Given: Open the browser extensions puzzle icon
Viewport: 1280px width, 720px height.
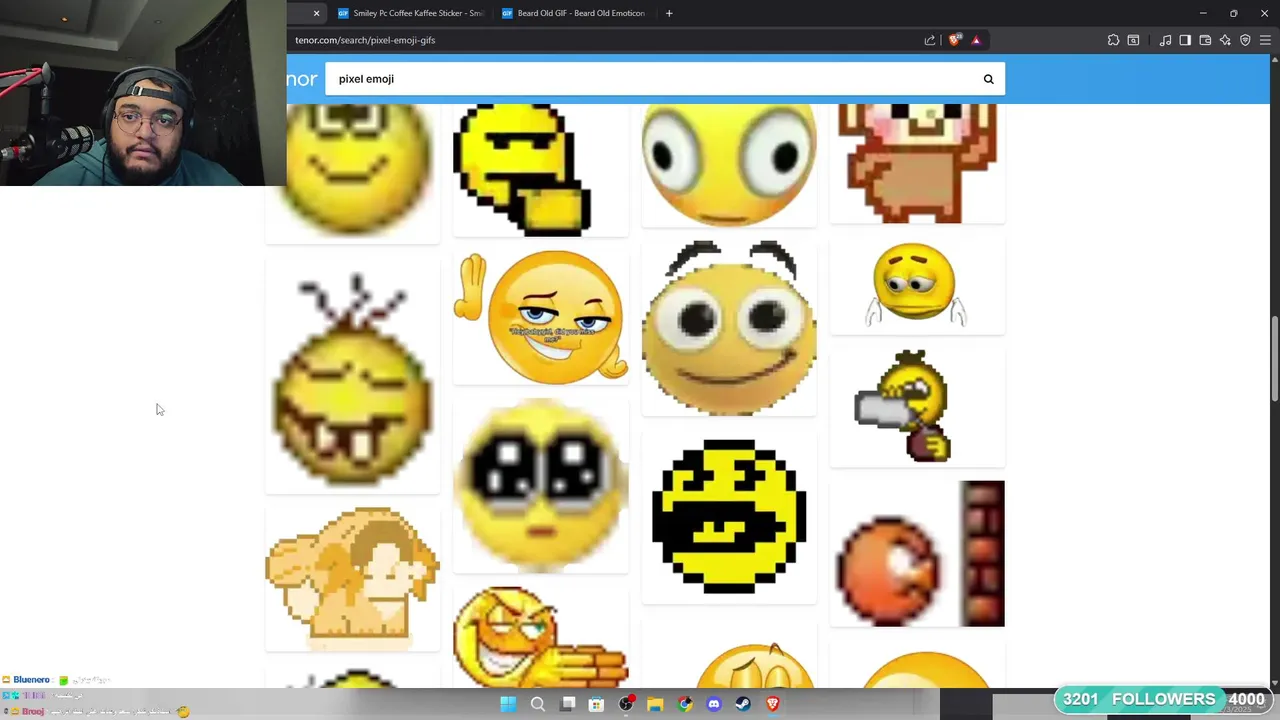Looking at the screenshot, I should (1113, 40).
